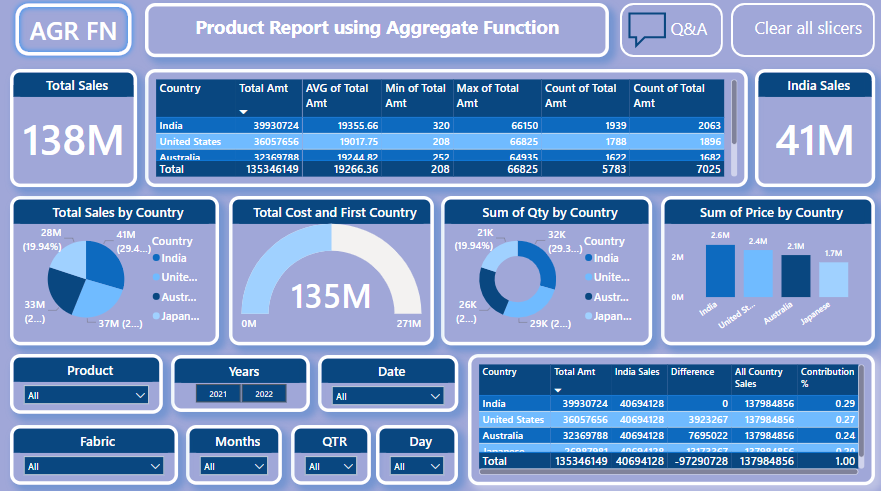Click the Clear all slicers button
This screenshot has height=491, width=881.
coord(802,29)
